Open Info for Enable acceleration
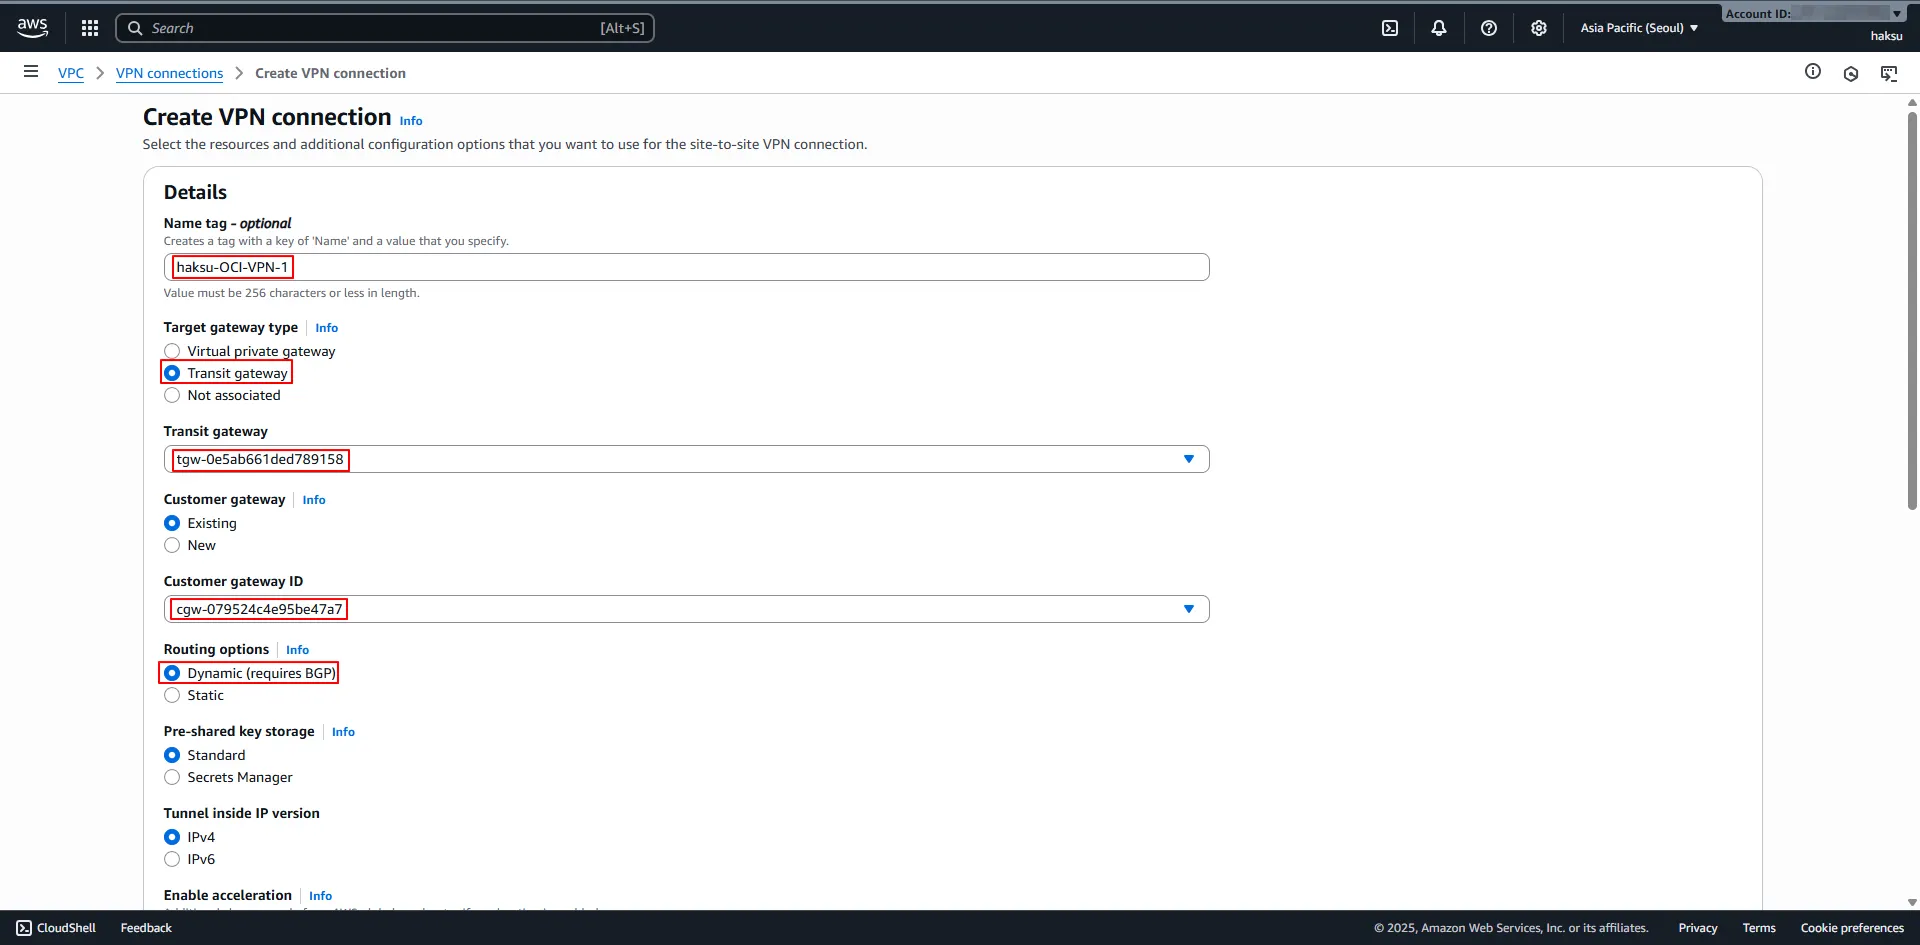The image size is (1920, 945). (320, 896)
